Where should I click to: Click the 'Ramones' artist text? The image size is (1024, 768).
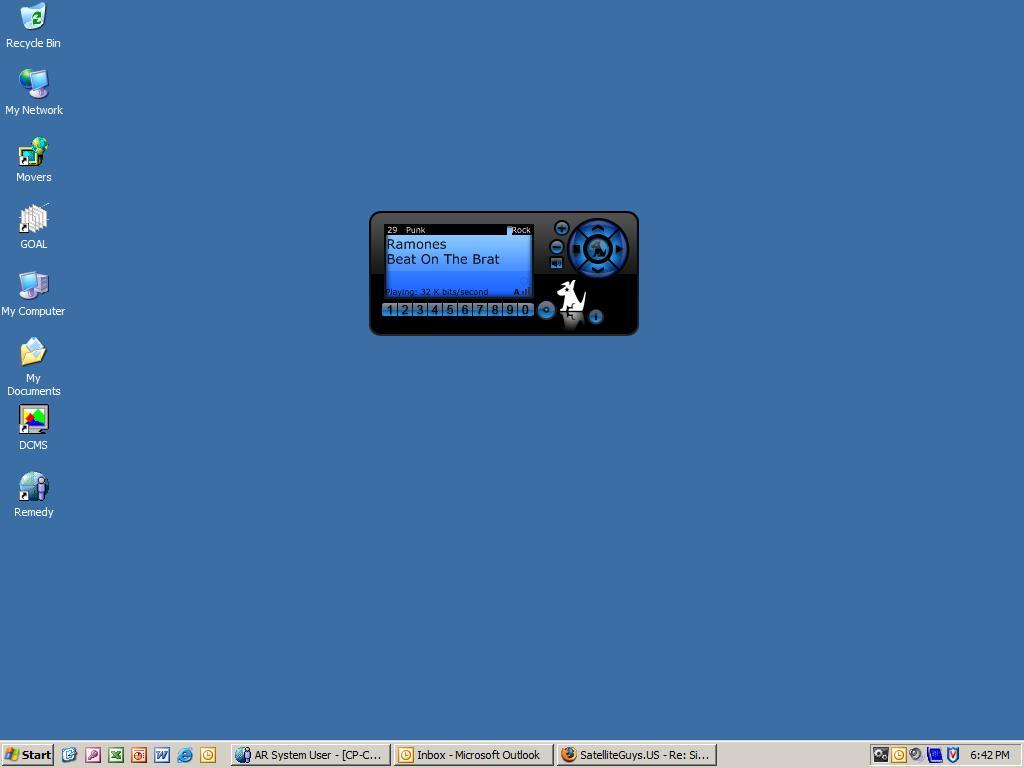(x=417, y=244)
